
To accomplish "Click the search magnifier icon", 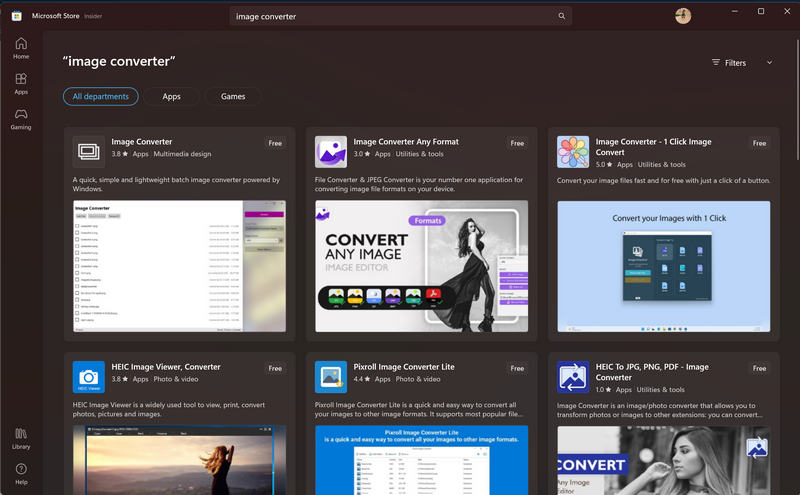I will 562,16.
